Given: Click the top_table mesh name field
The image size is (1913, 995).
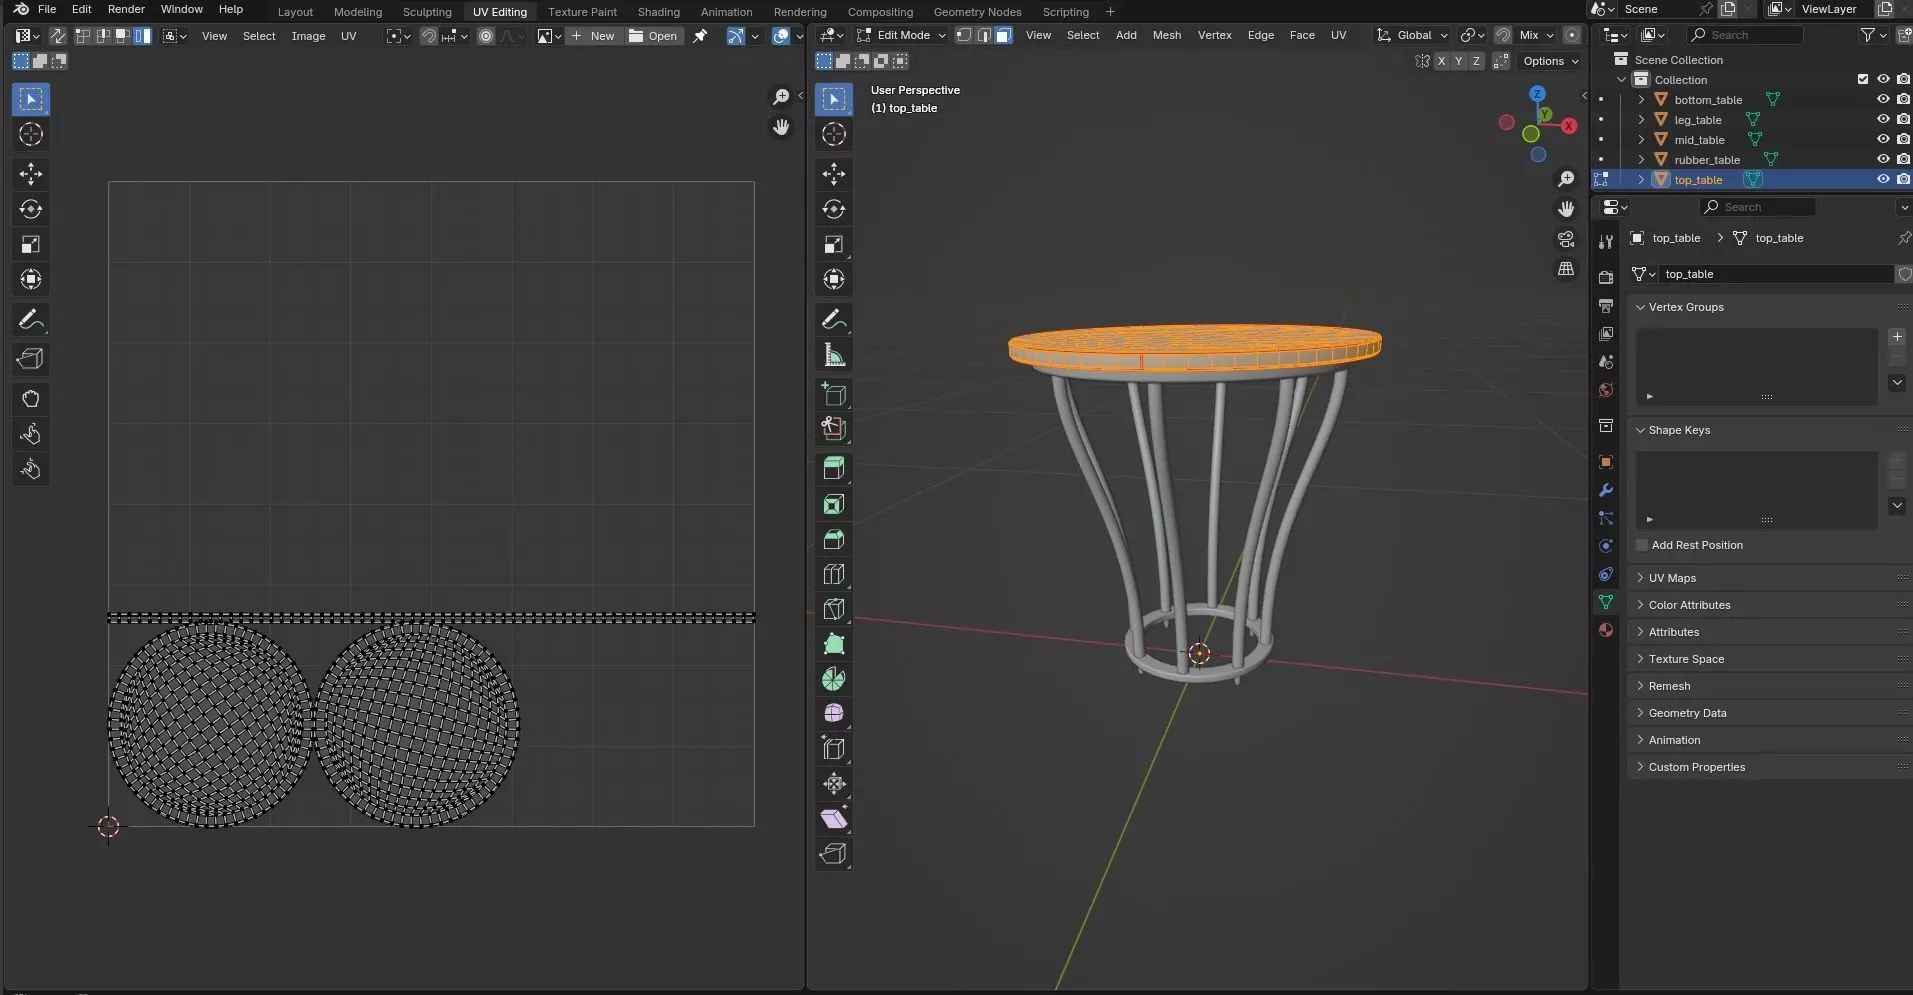Looking at the screenshot, I should coord(1775,274).
